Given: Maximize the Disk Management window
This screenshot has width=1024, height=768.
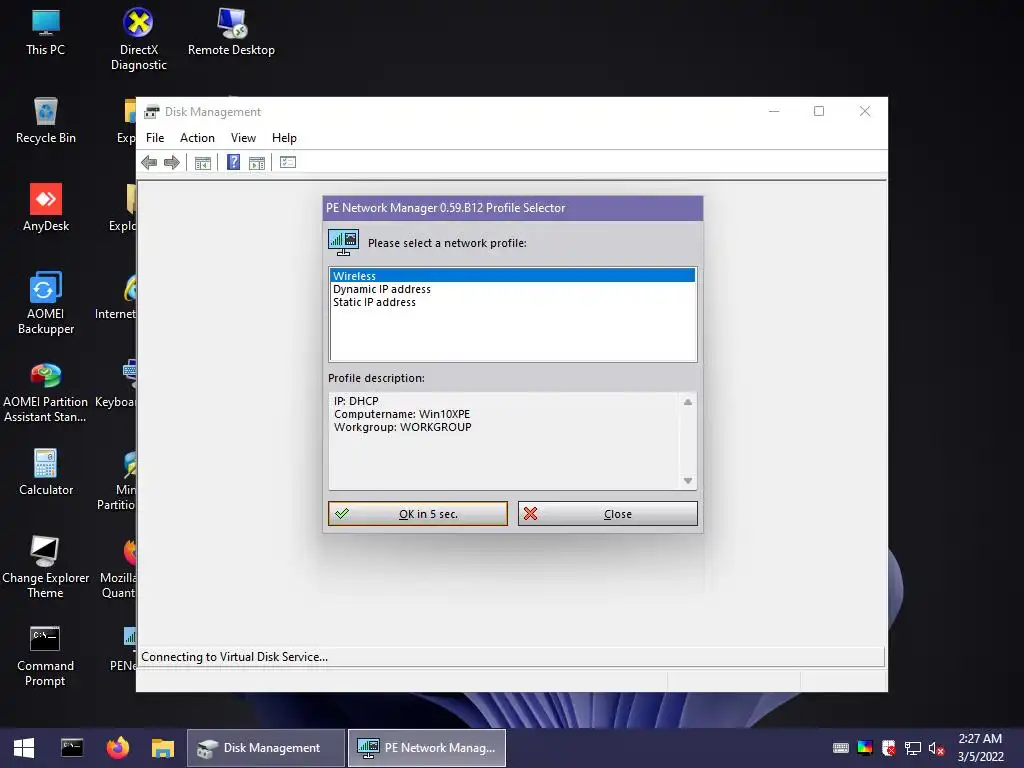Looking at the screenshot, I should [x=819, y=112].
